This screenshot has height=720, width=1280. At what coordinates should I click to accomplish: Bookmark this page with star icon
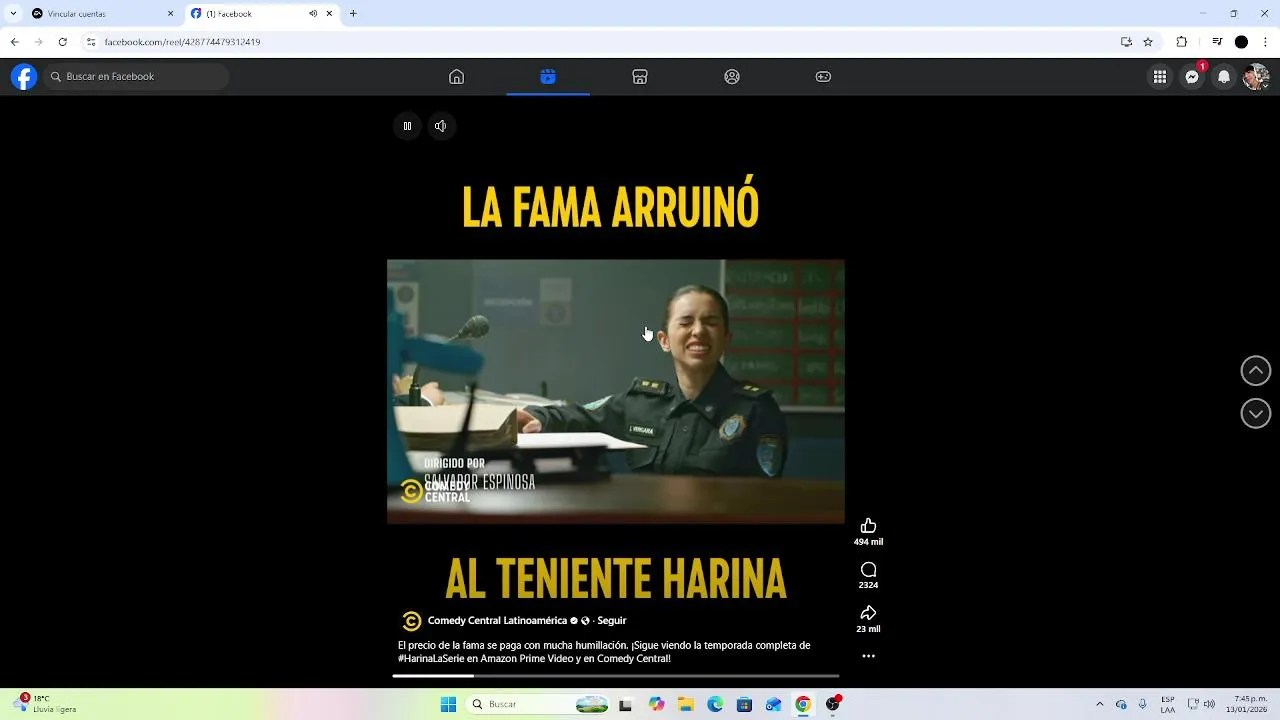[x=1148, y=42]
